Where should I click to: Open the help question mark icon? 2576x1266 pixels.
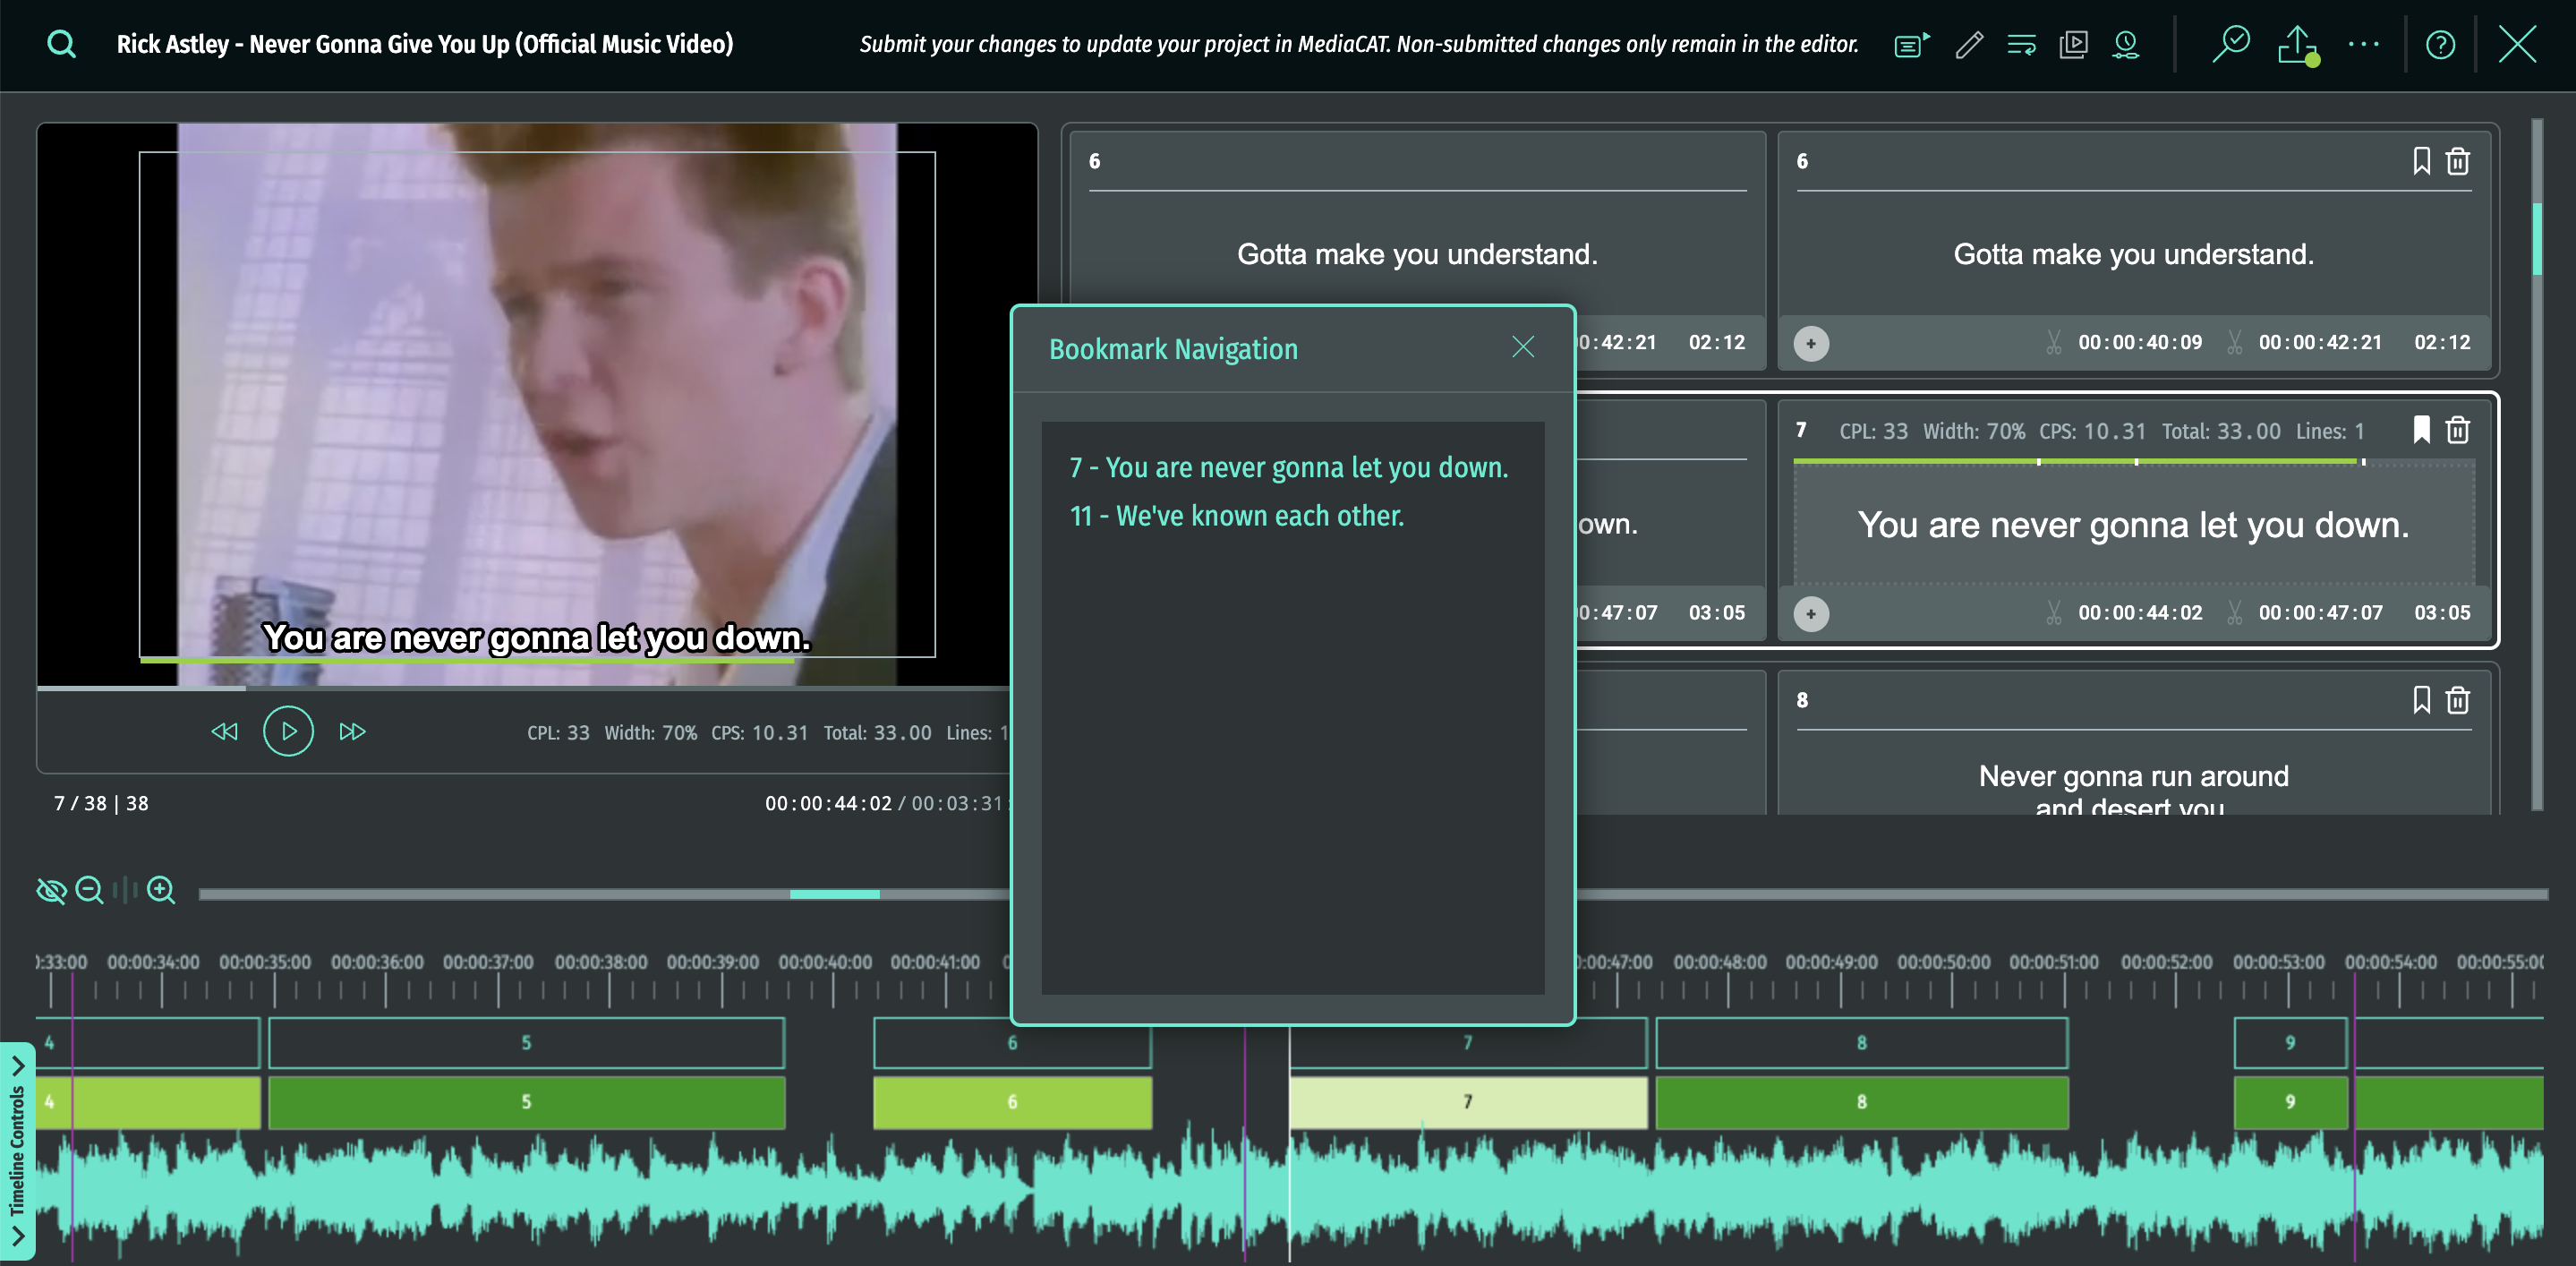click(x=2440, y=44)
